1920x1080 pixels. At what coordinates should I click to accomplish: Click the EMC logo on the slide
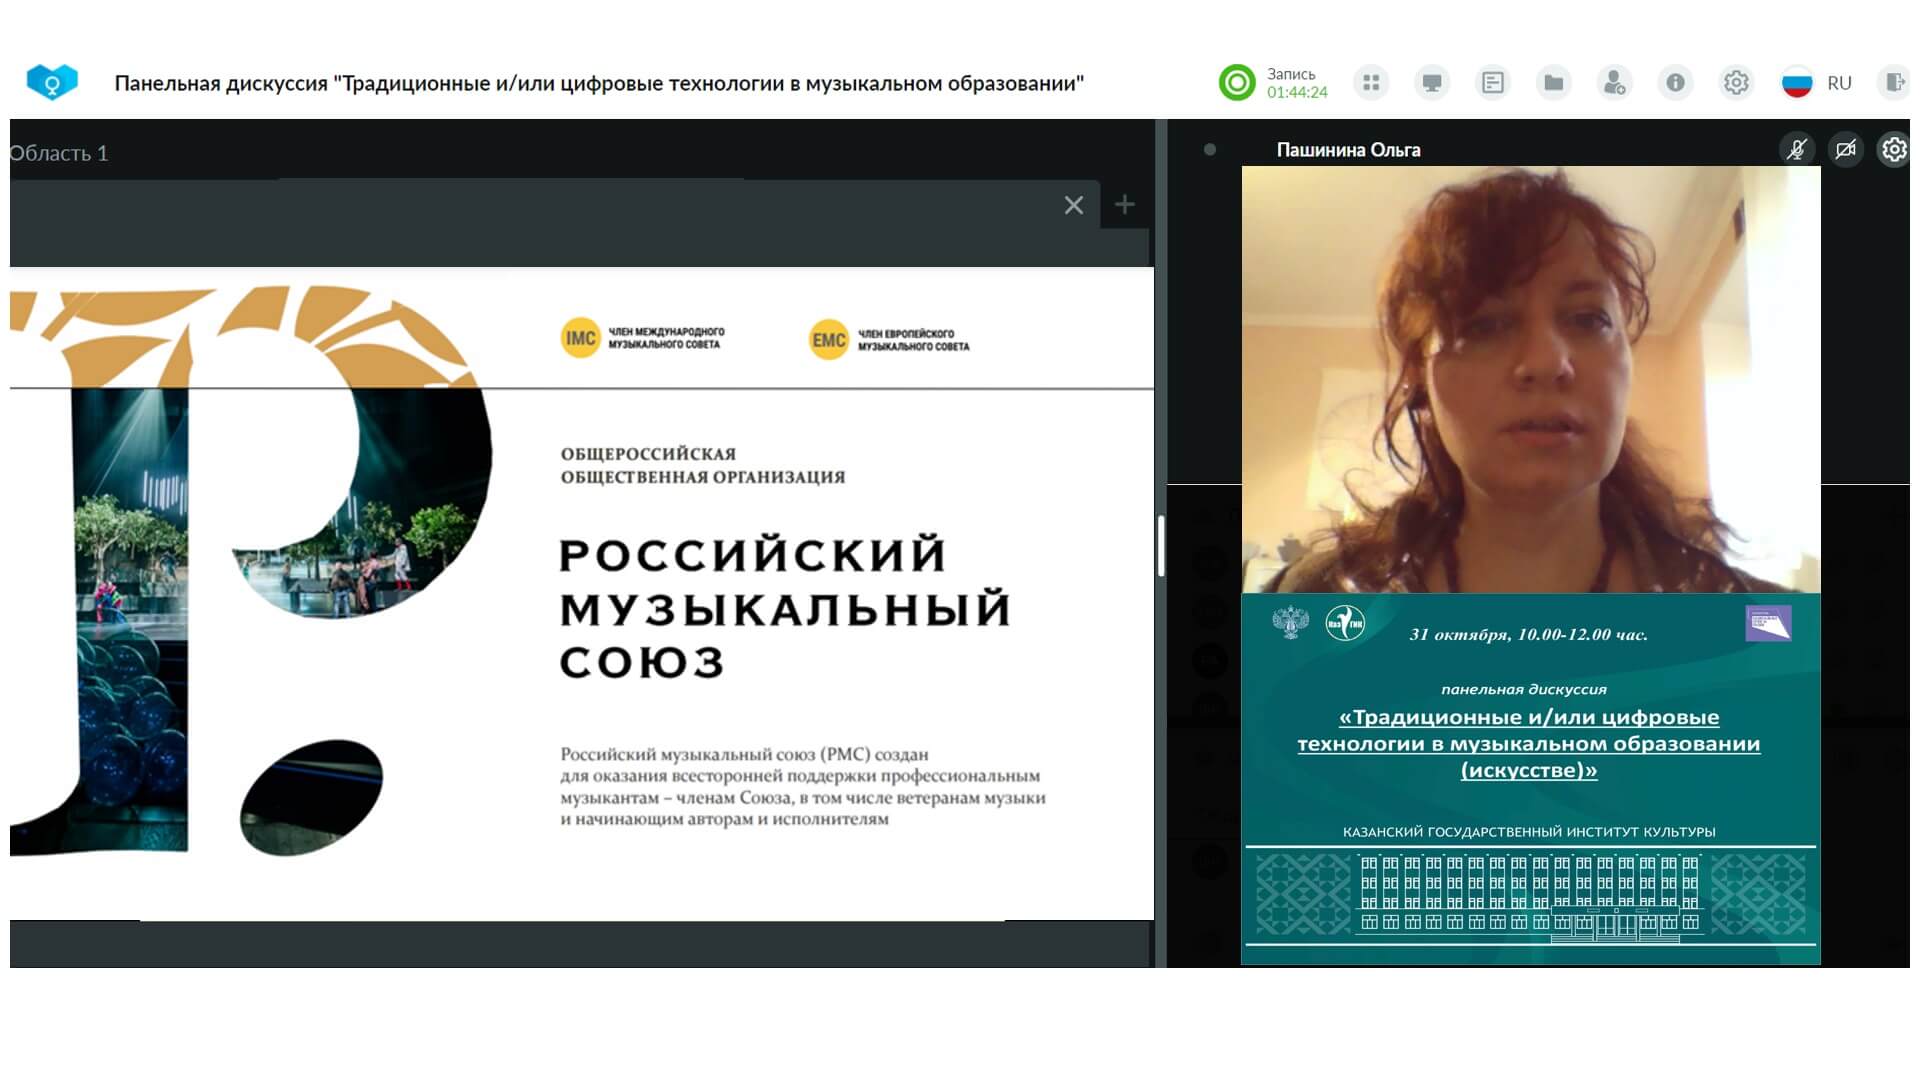[828, 340]
